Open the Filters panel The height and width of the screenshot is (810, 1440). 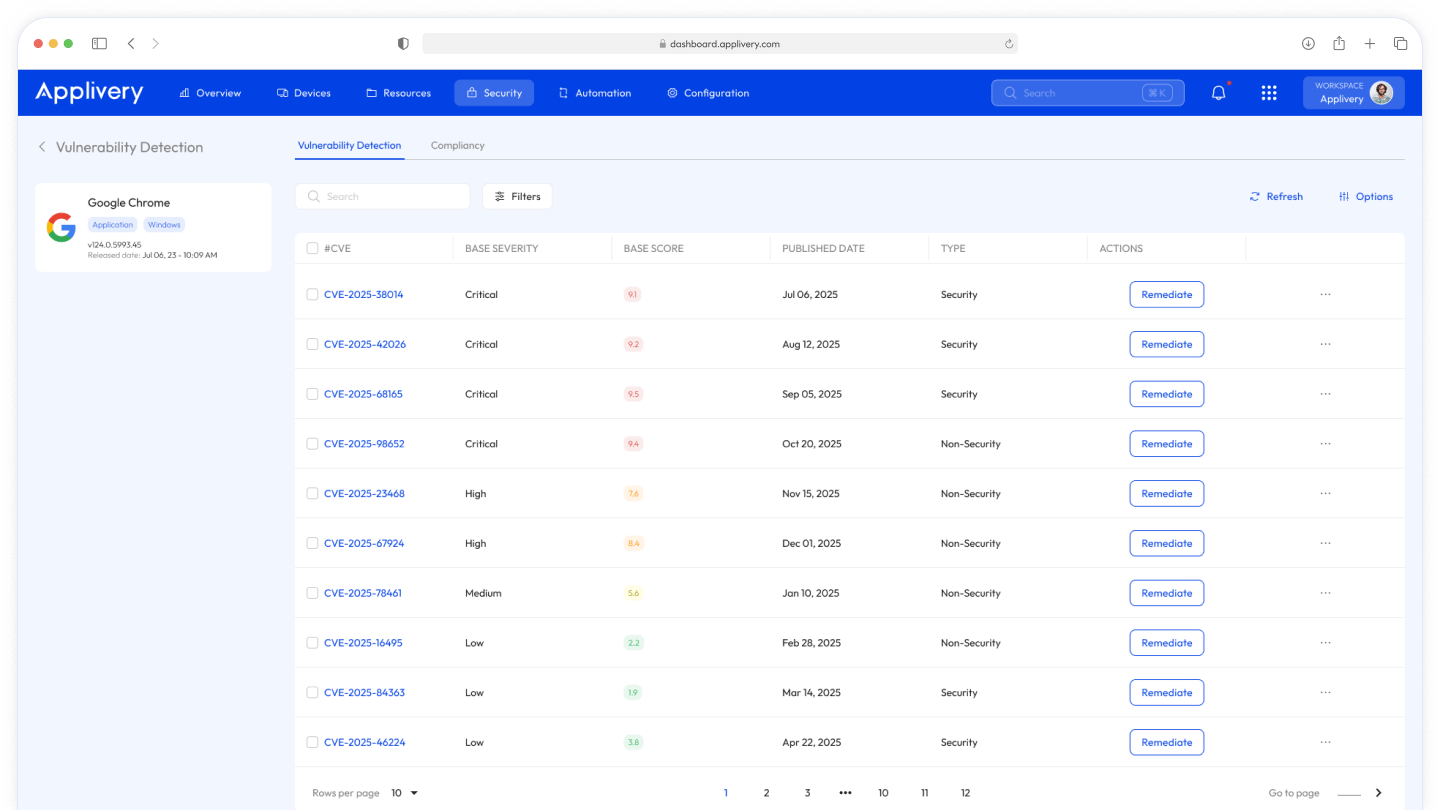click(x=517, y=196)
